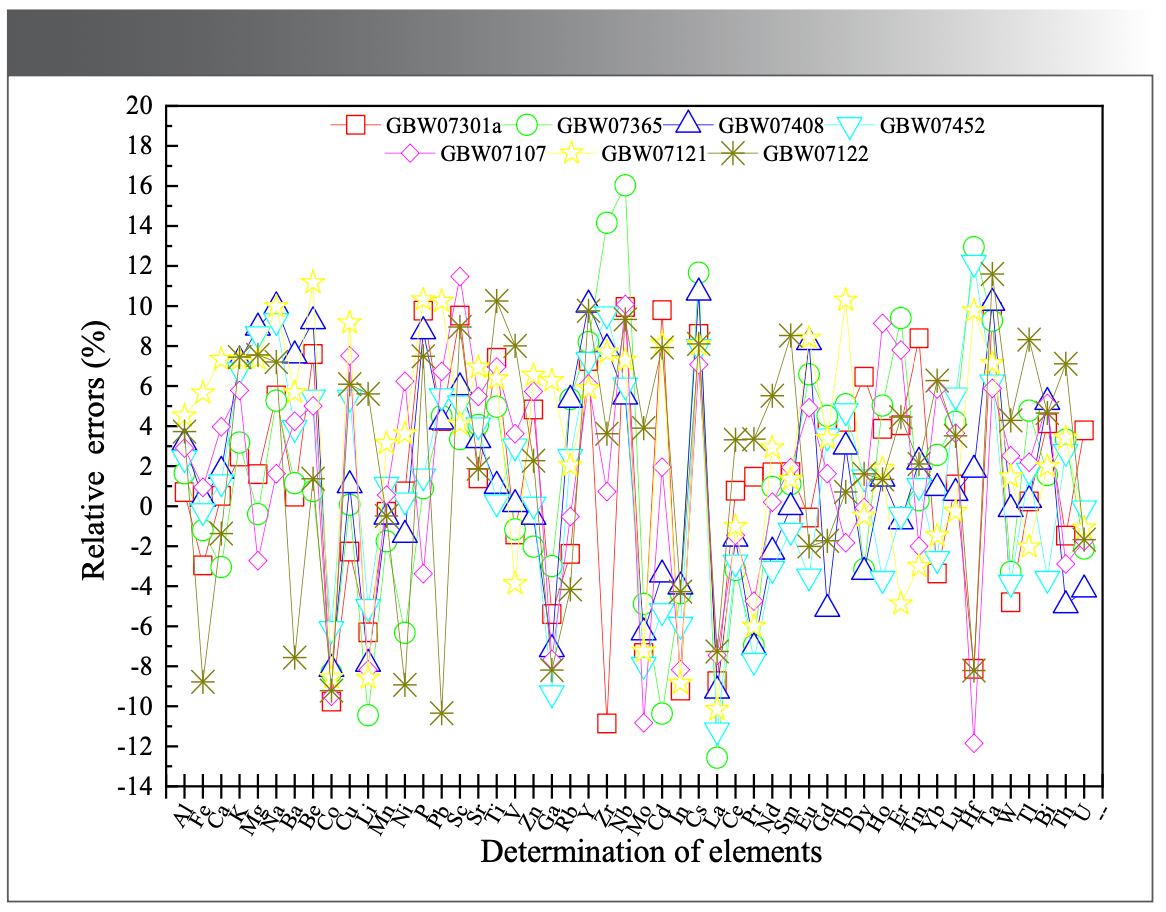Click the magenta diamond data point near -12% above Hf
The width and height of the screenshot is (1166, 912).
(x=973, y=742)
